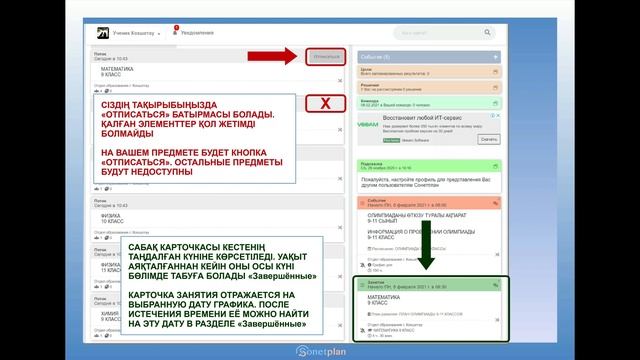Read the Подсказка profile setup message
The height and width of the screenshot is (360, 640).
pos(426,182)
